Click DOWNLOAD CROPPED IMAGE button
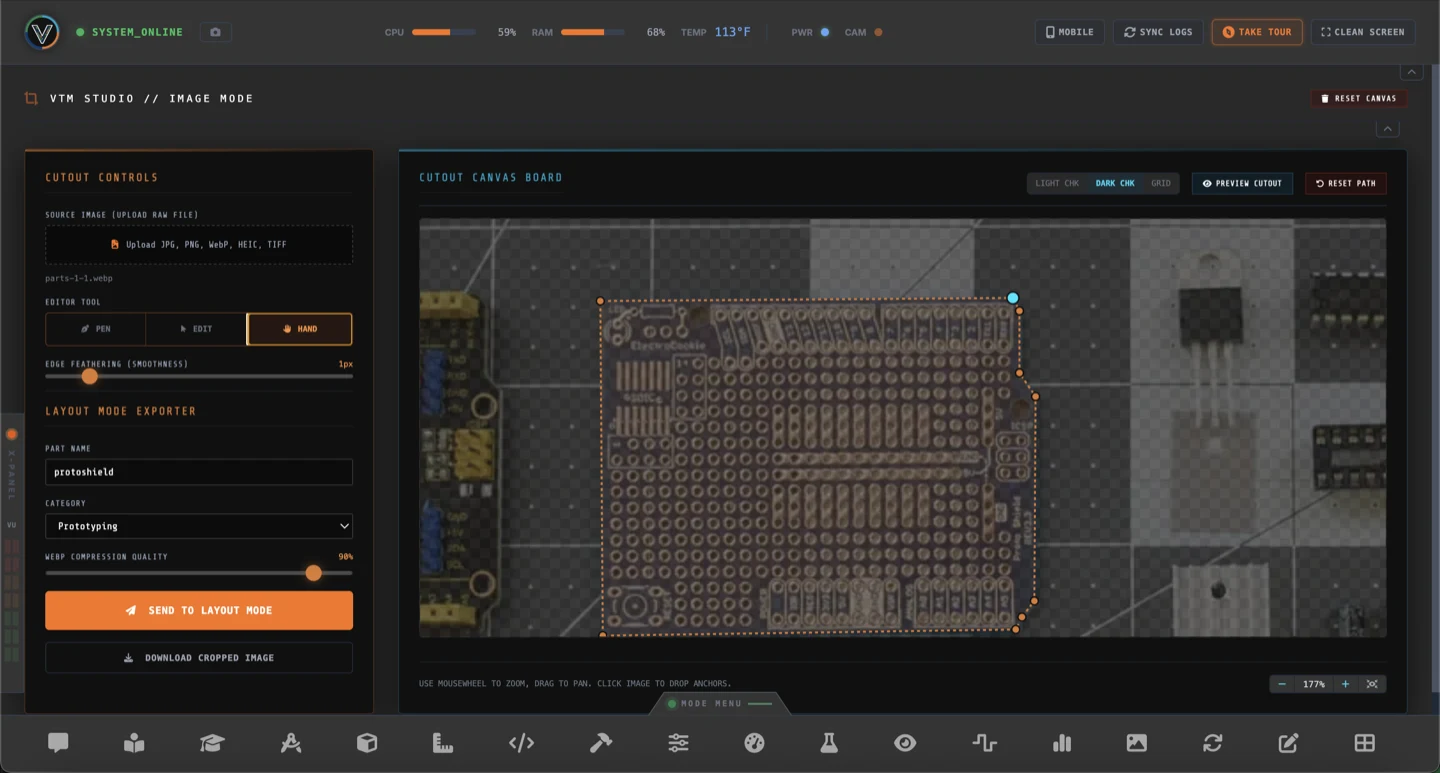The width and height of the screenshot is (1440, 773). point(199,658)
